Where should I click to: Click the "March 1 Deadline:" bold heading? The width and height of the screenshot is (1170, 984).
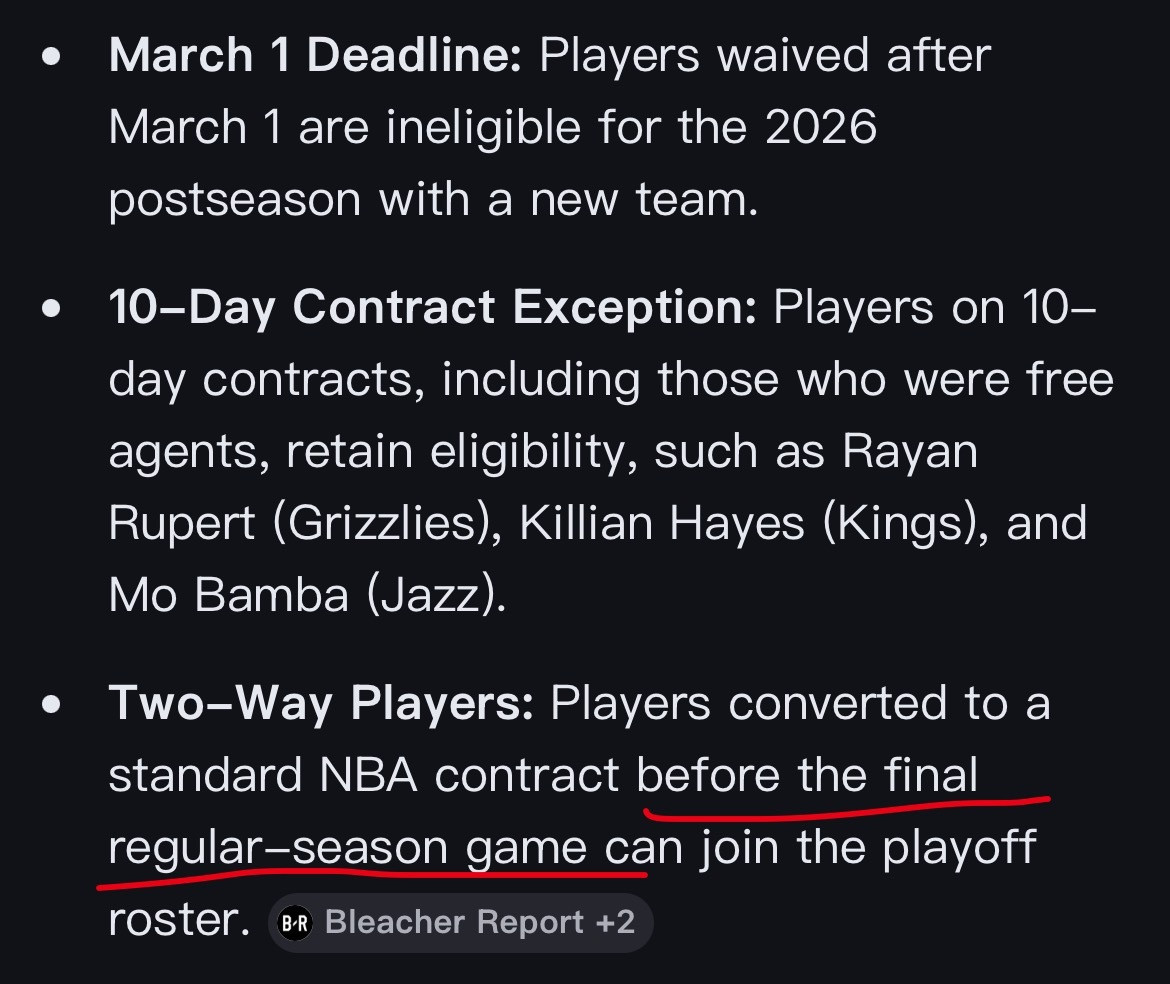(315, 56)
